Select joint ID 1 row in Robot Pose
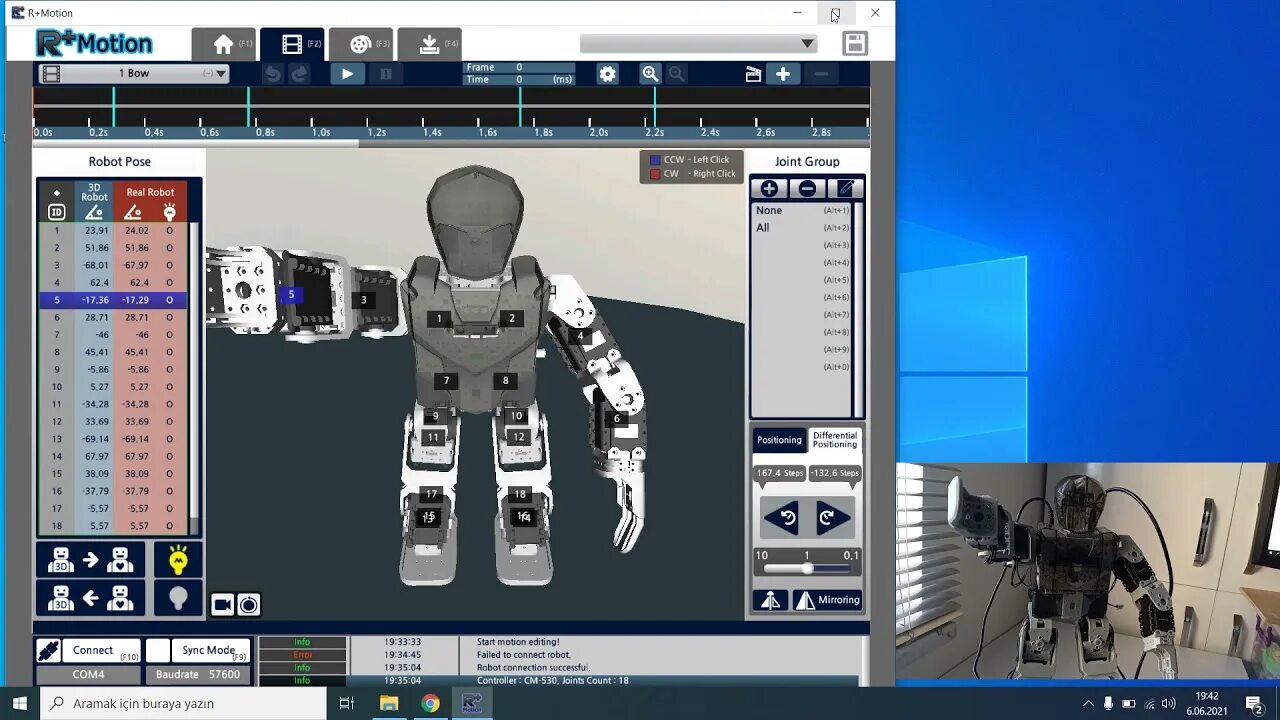 pos(113,230)
